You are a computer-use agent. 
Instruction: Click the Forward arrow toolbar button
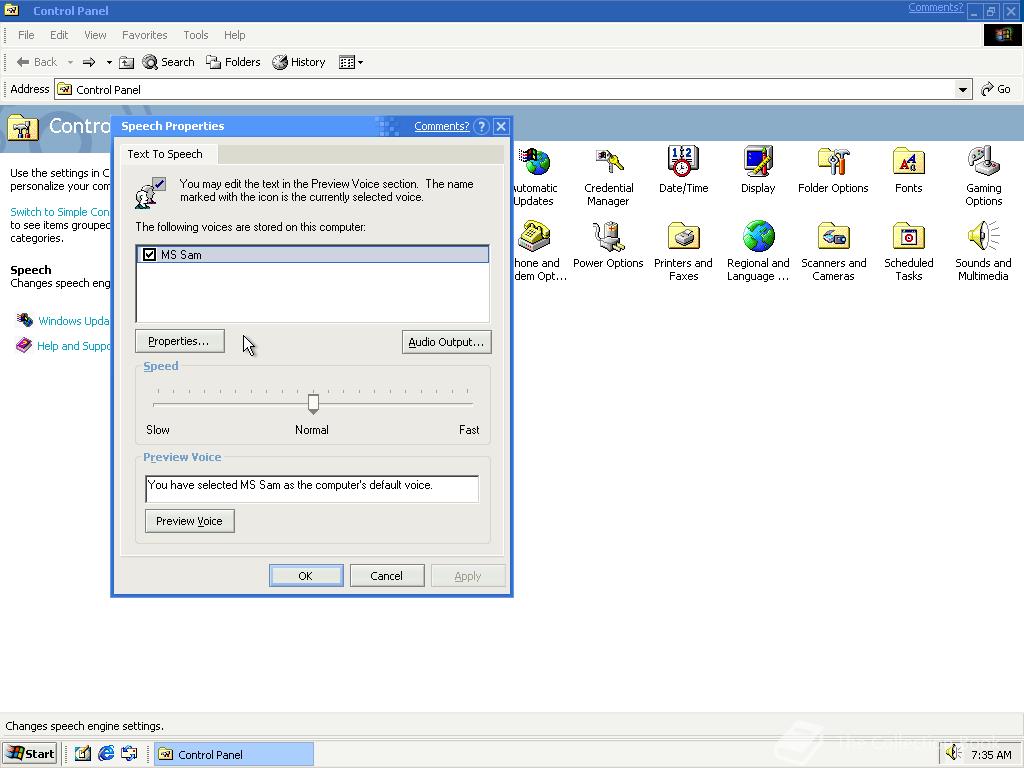(x=89, y=62)
